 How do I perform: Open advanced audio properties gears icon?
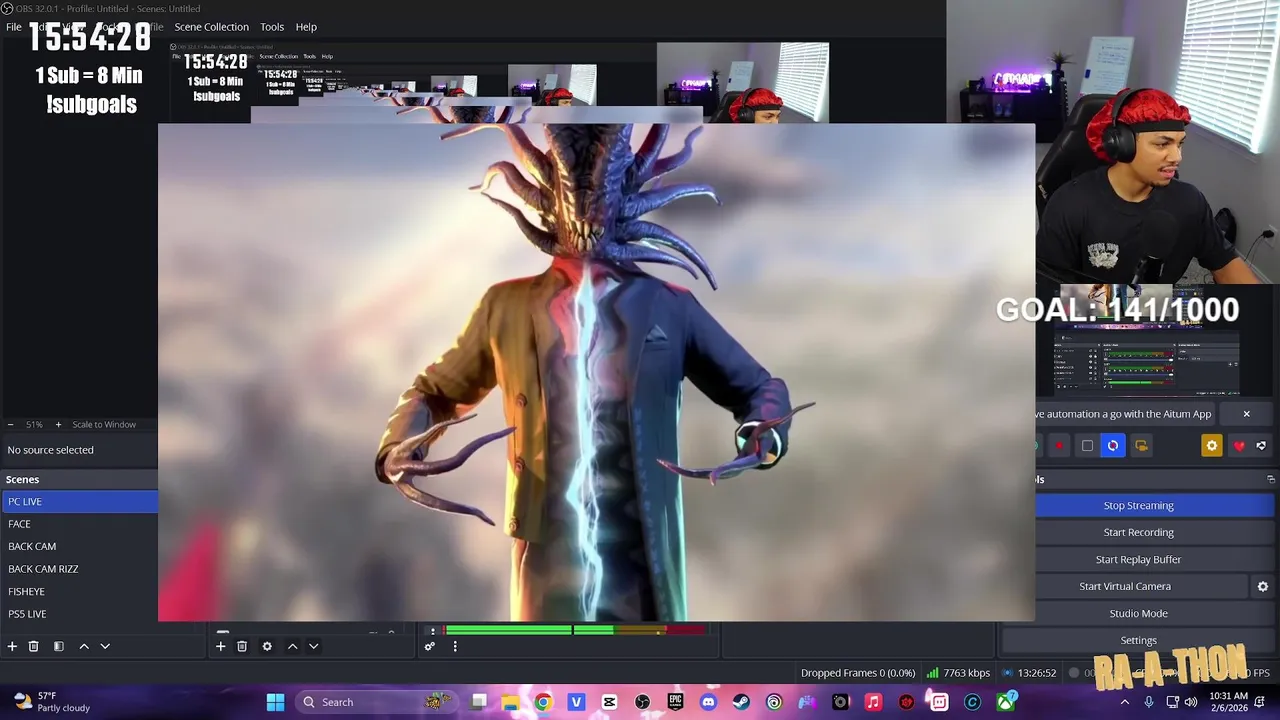pyautogui.click(x=430, y=647)
